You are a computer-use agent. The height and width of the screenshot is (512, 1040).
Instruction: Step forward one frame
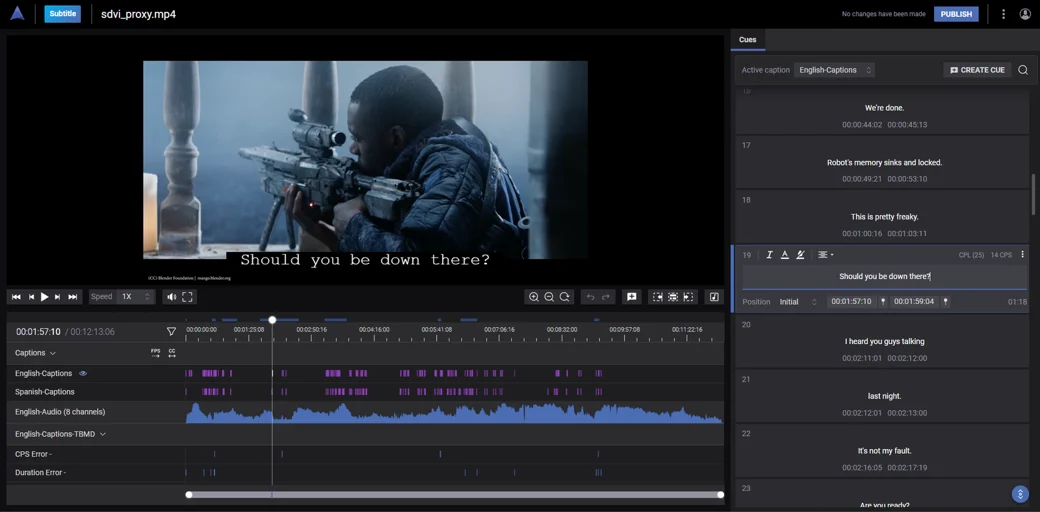click(58, 297)
